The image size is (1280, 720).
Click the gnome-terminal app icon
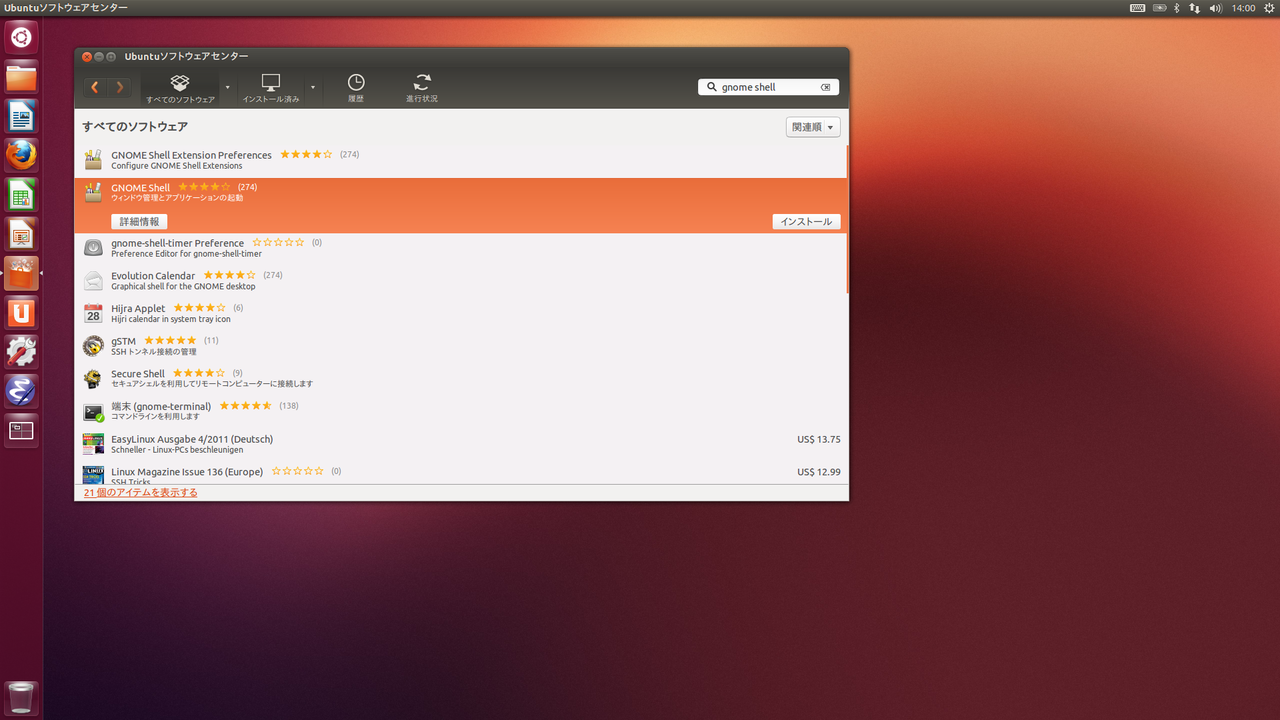tap(93, 411)
